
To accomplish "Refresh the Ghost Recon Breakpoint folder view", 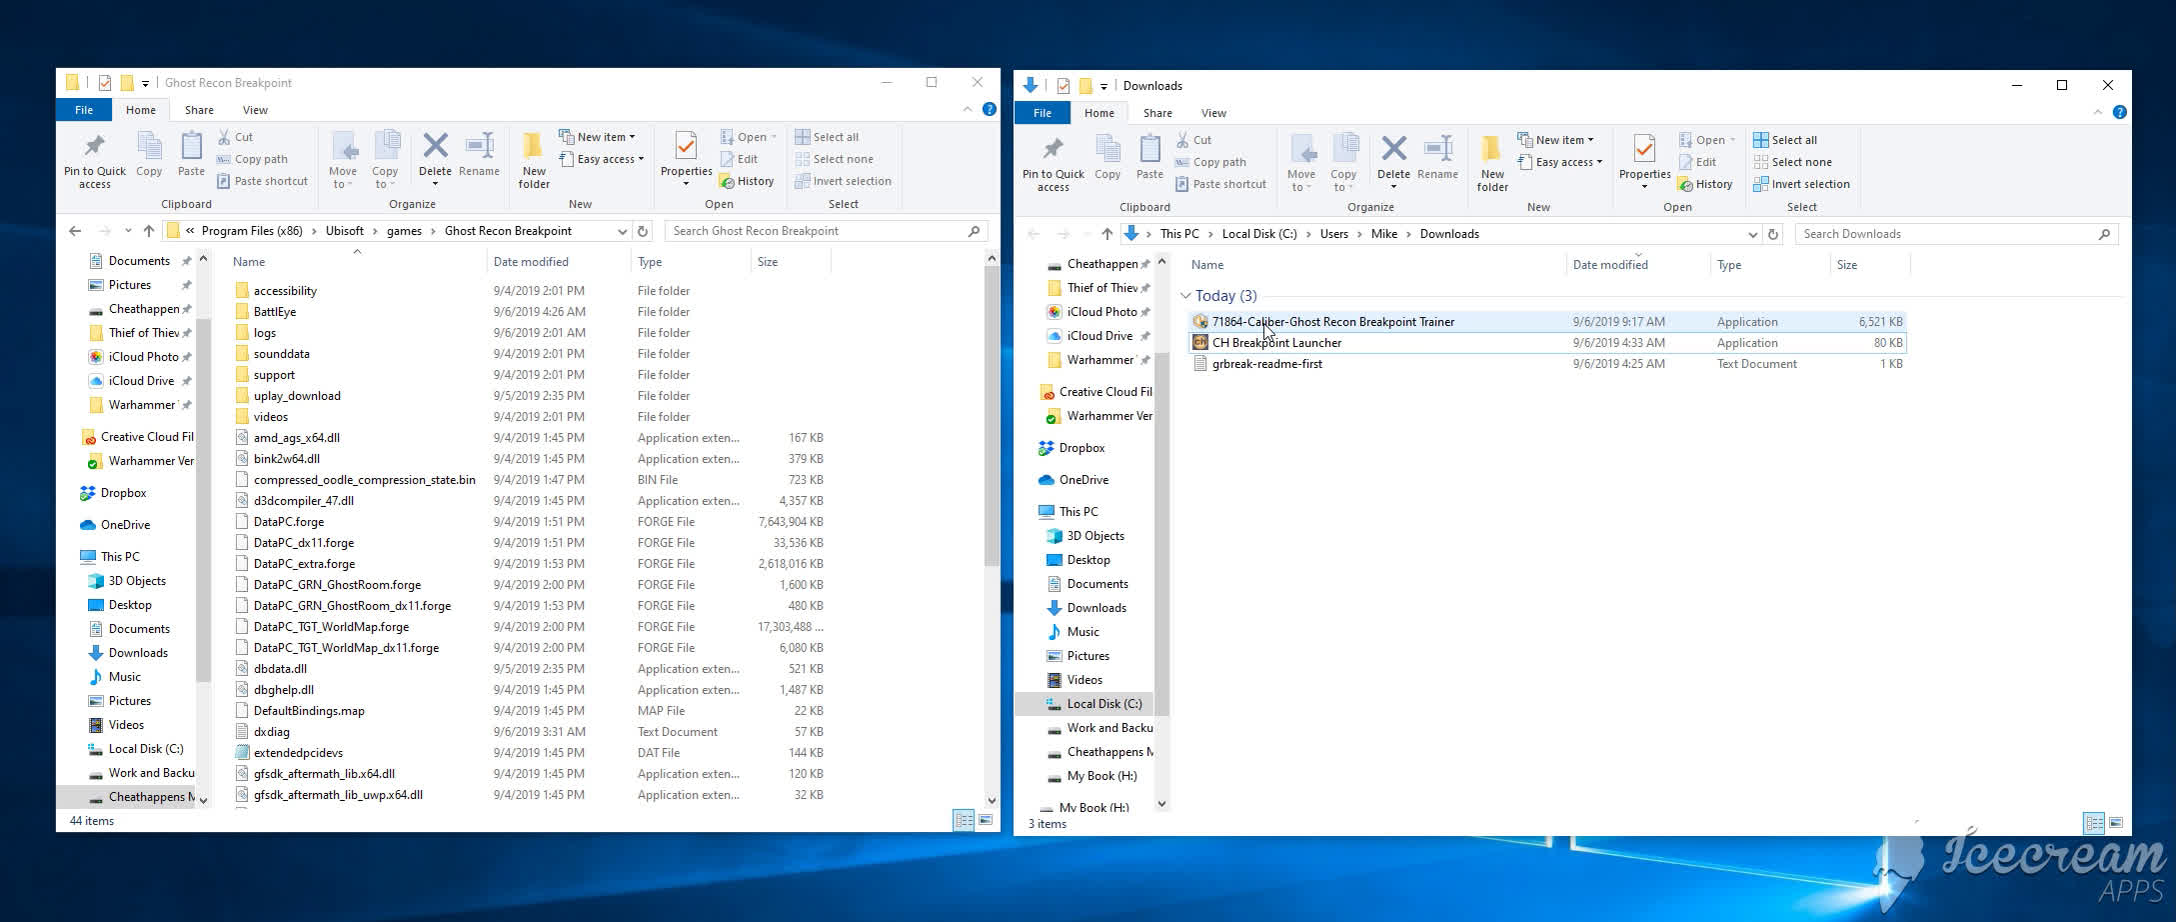I will point(643,231).
